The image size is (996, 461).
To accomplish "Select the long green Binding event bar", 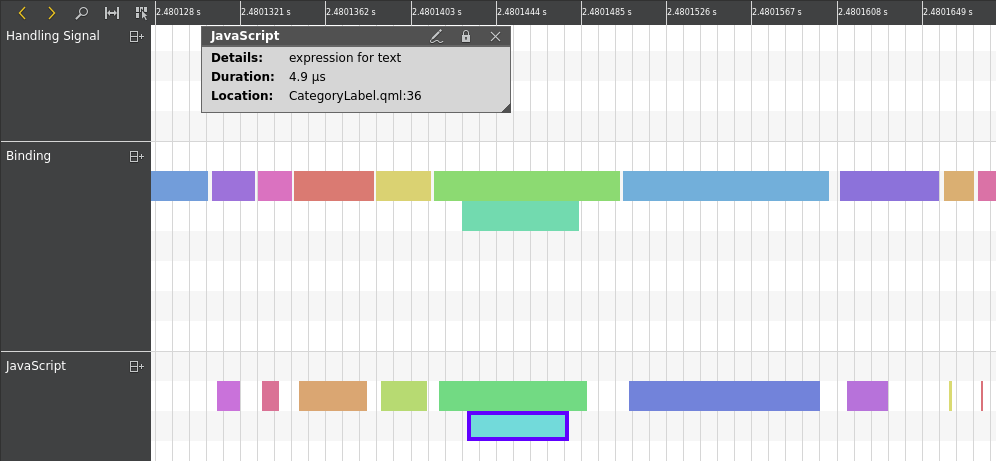I will [526, 186].
